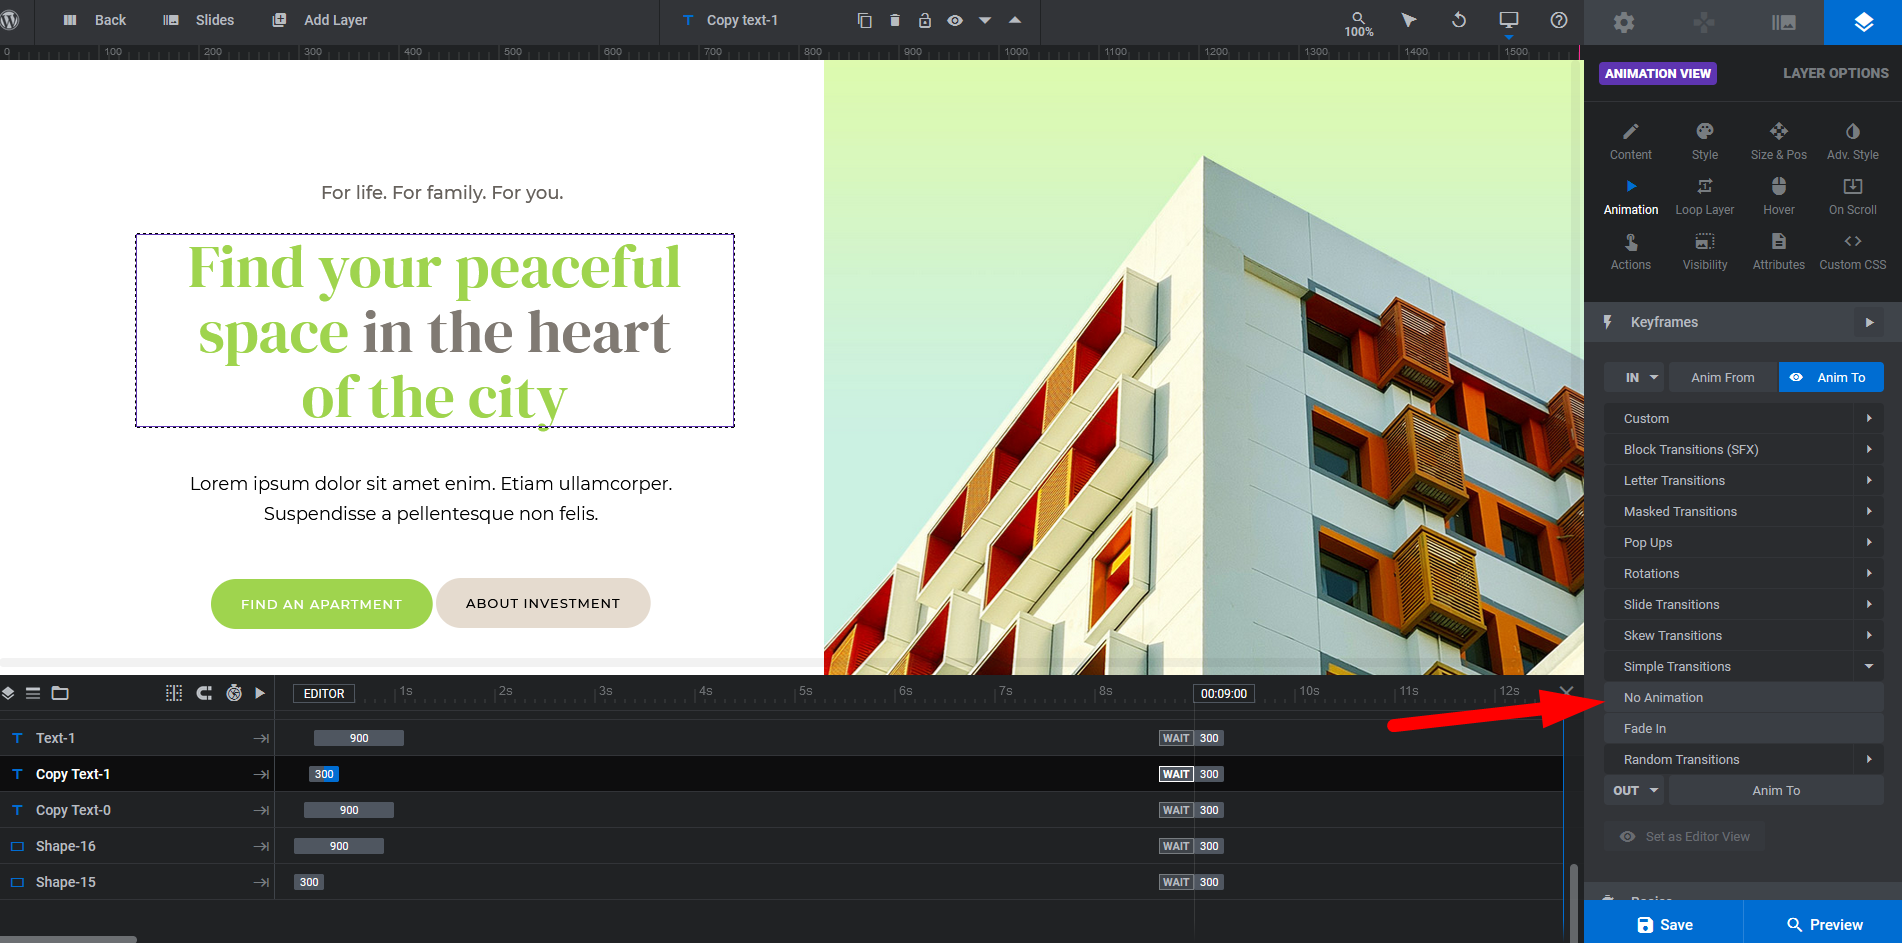The image size is (1902, 943).
Task: Open the Slides menu
Action: pos(199,20)
